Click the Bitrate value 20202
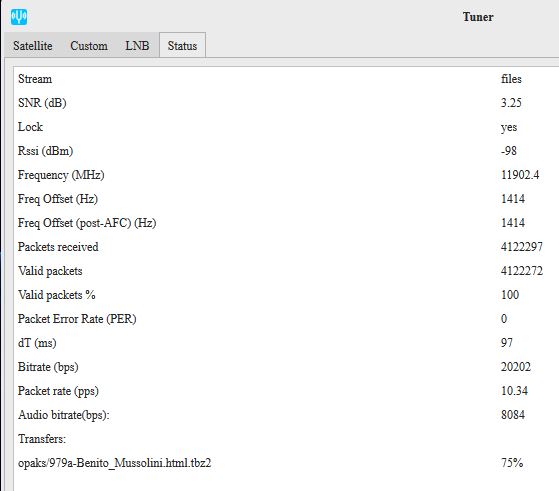 (516, 367)
